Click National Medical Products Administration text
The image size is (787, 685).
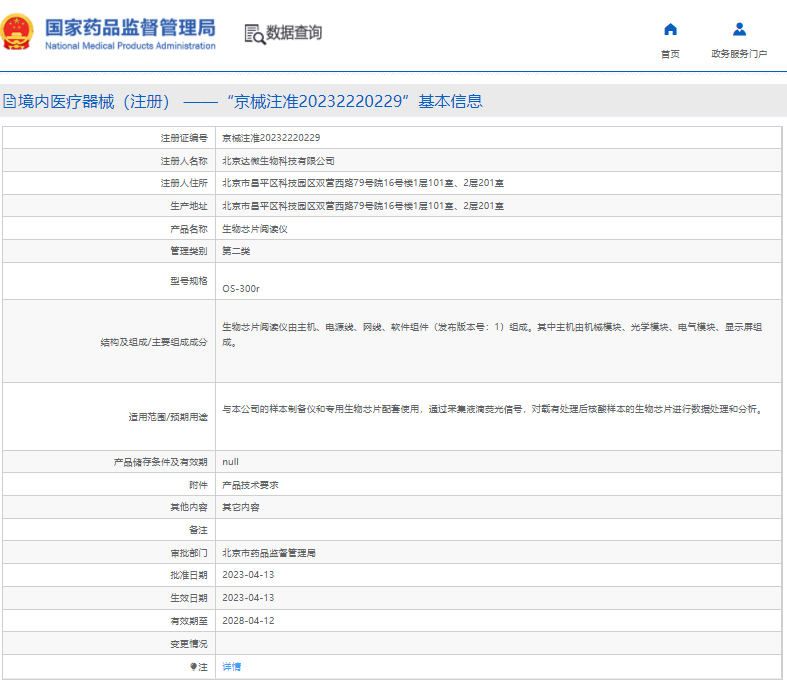point(130,46)
